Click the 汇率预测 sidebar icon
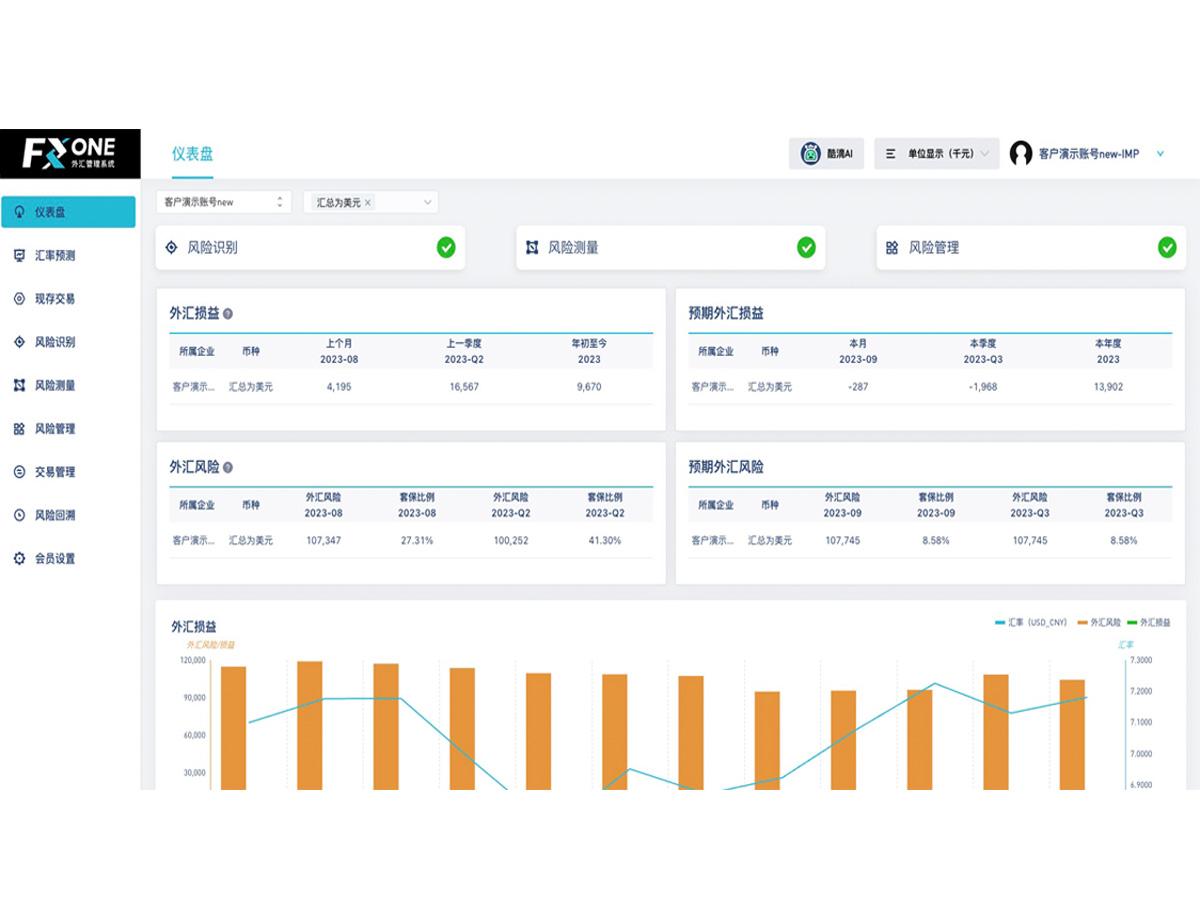Screen dimensions: 1200x900 click(x=19, y=256)
